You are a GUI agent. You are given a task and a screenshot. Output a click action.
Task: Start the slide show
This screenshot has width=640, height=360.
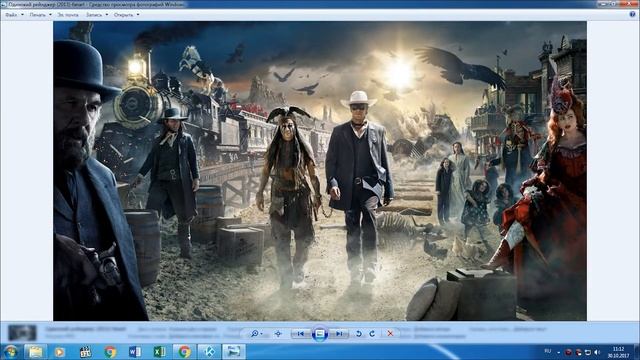tap(320, 333)
